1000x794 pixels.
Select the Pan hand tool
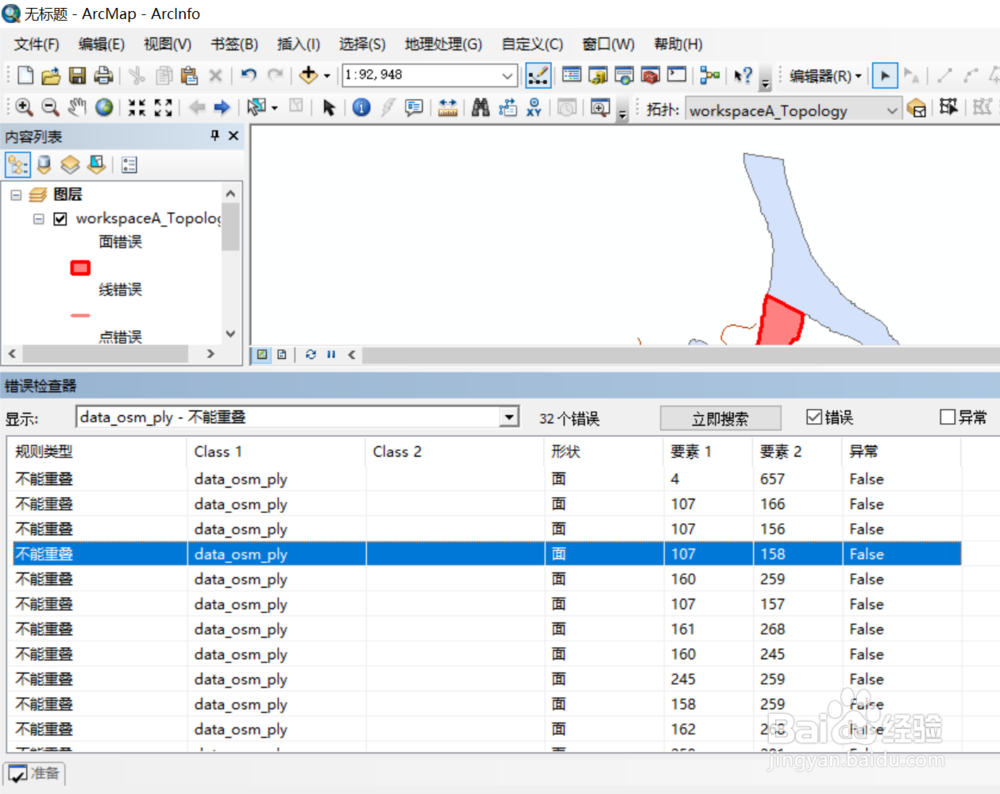(77, 107)
